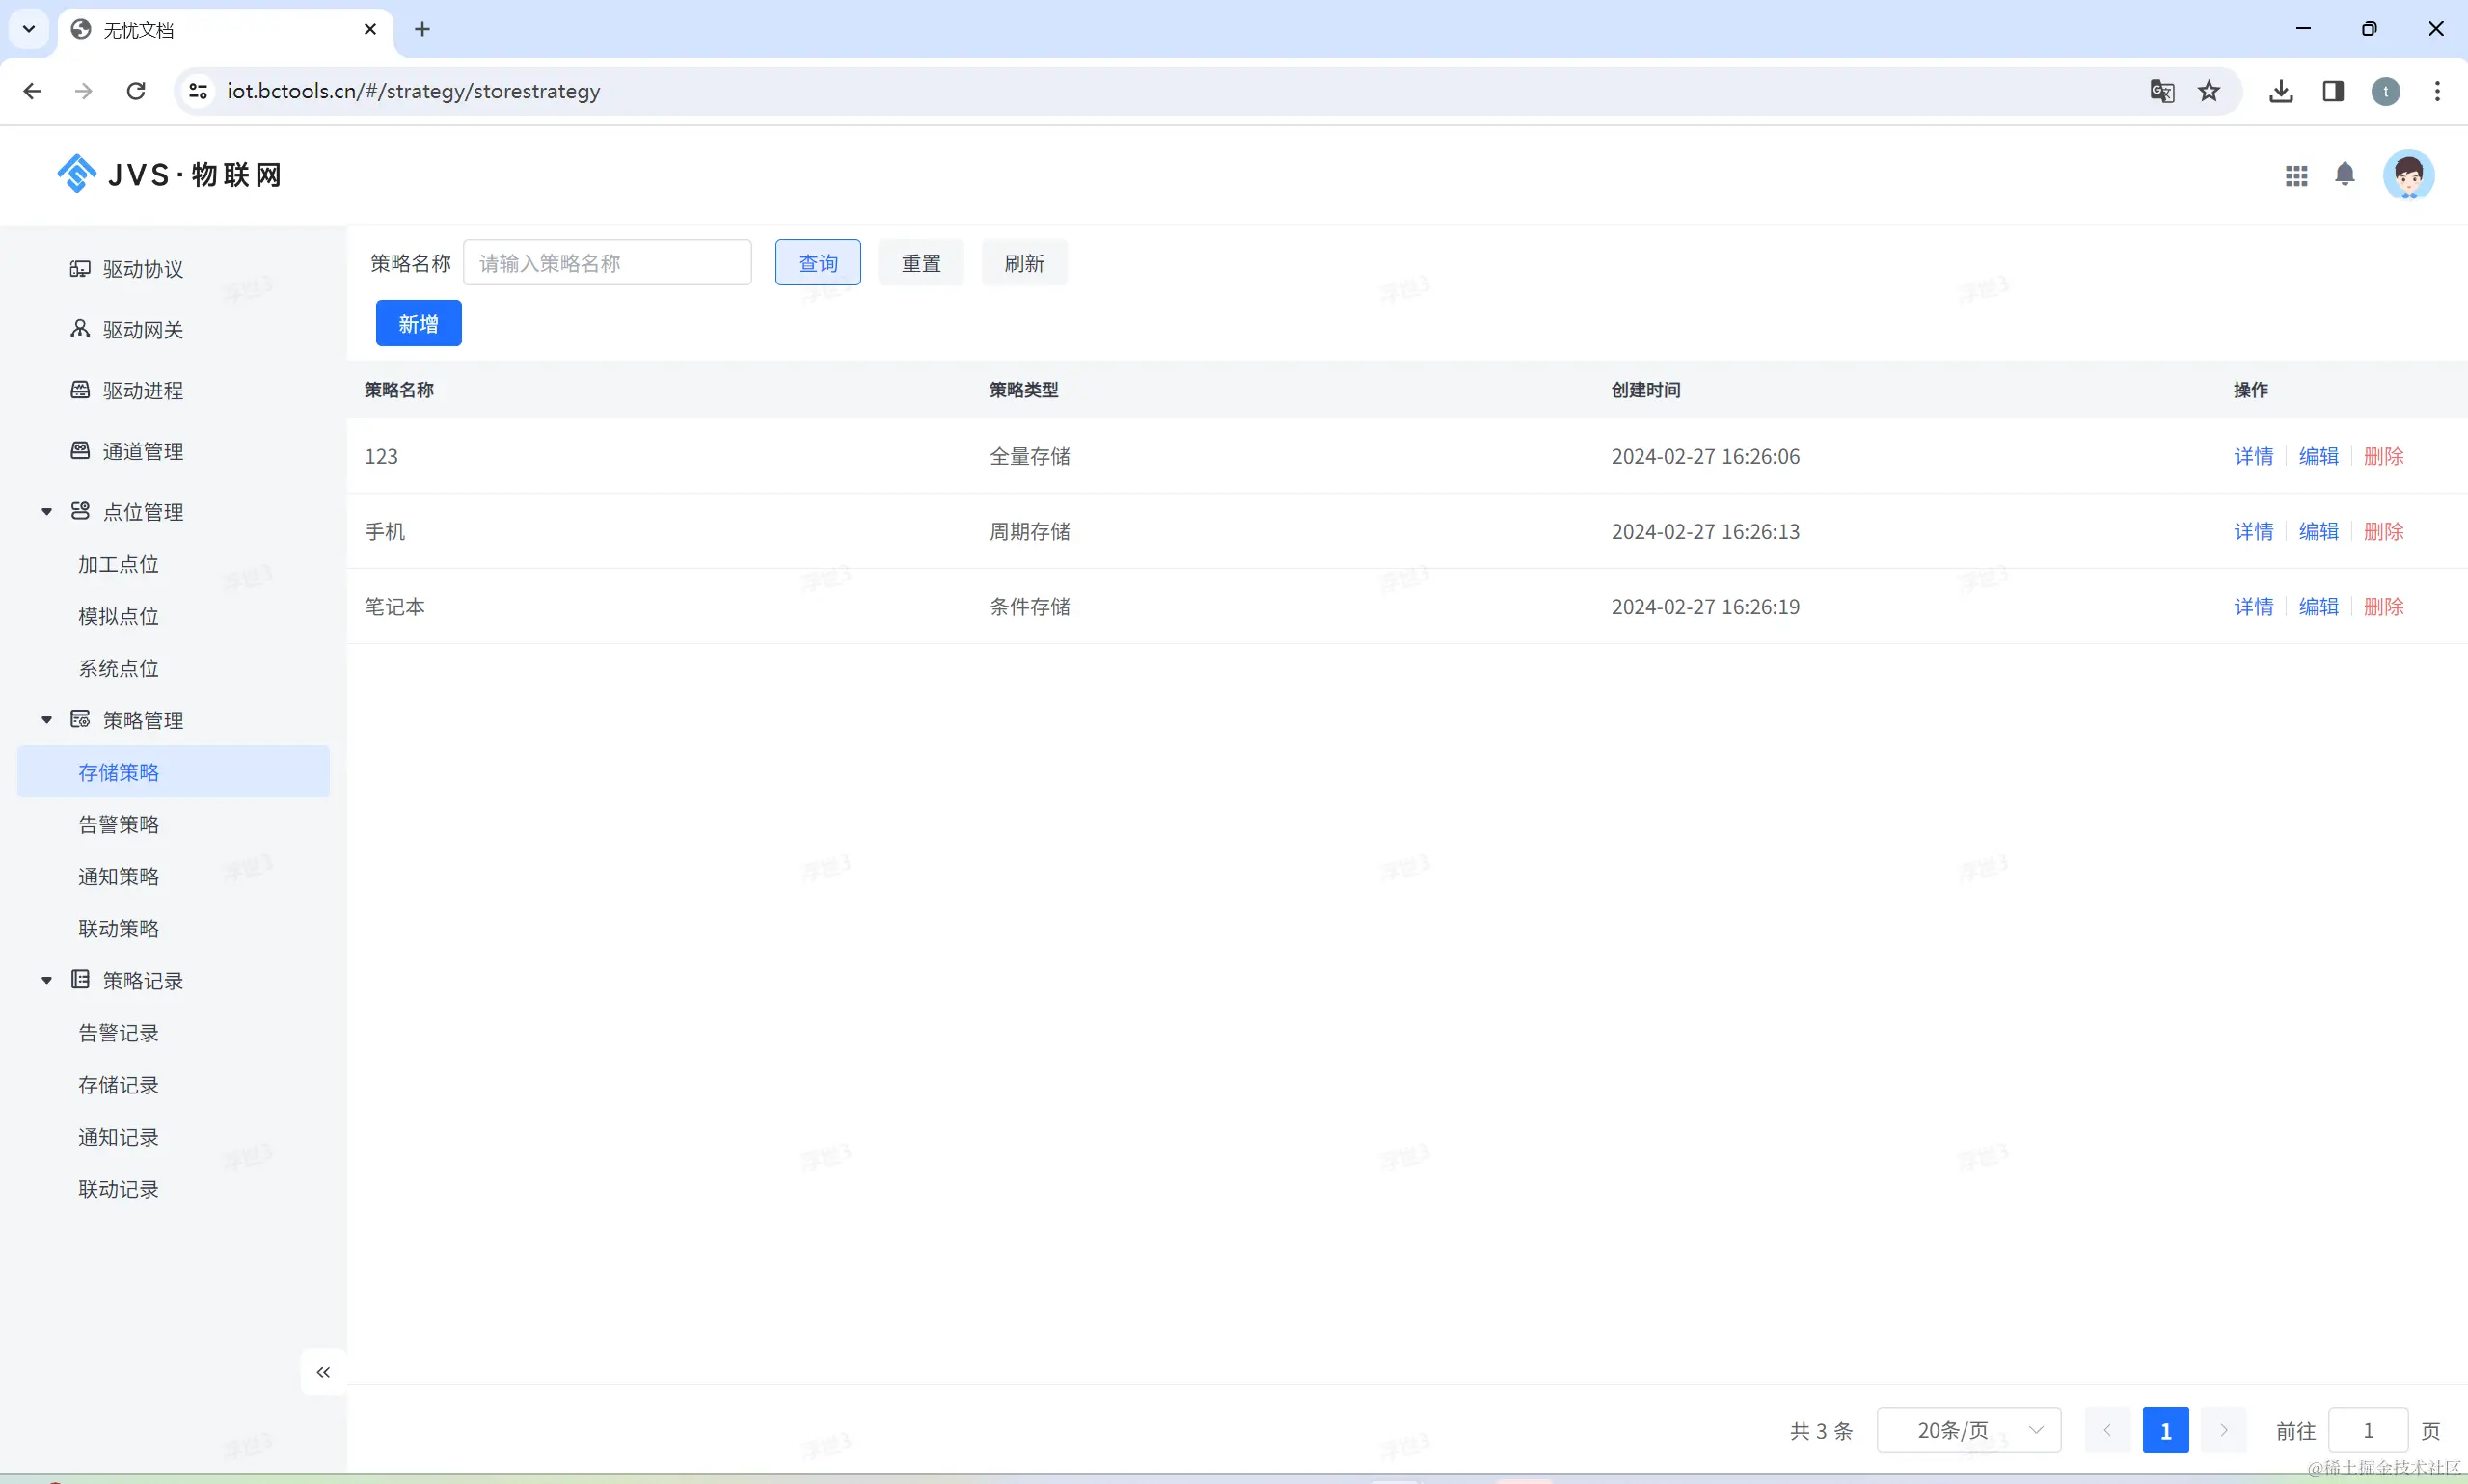
Task: Click the browser translate page icon
Action: point(2162,91)
